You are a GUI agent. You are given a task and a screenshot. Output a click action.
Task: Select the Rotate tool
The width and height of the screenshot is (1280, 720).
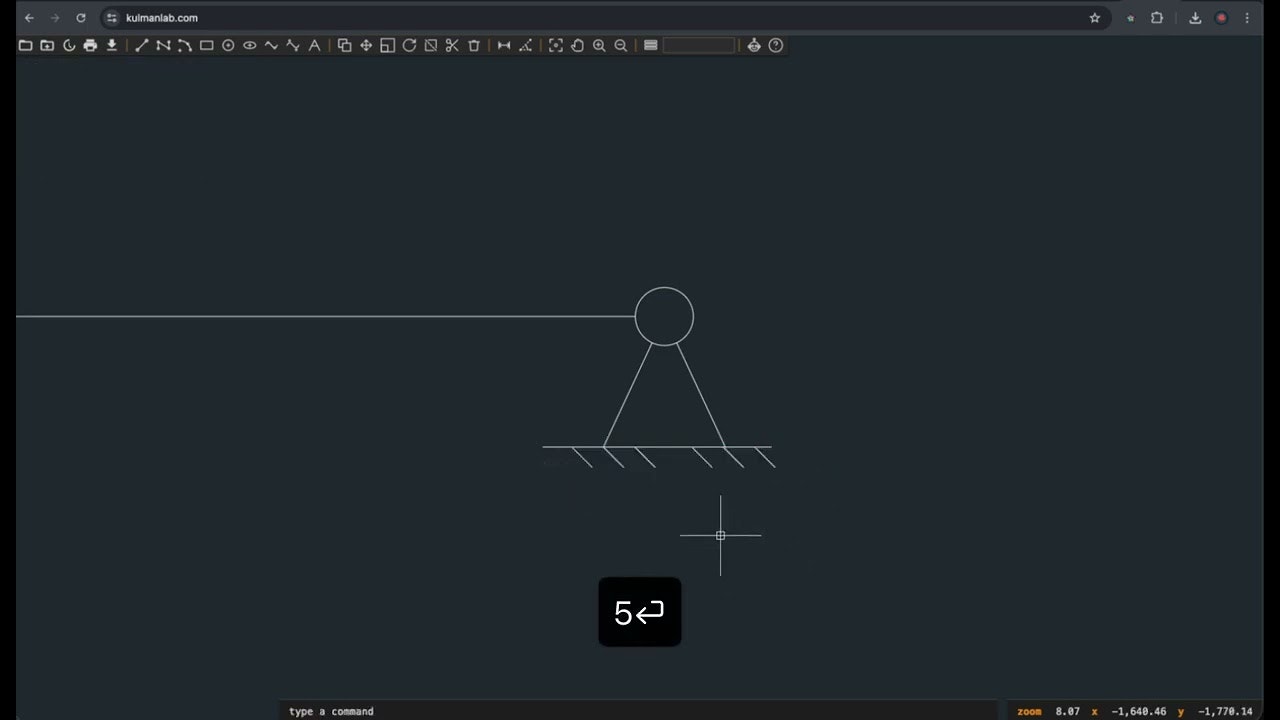click(409, 45)
